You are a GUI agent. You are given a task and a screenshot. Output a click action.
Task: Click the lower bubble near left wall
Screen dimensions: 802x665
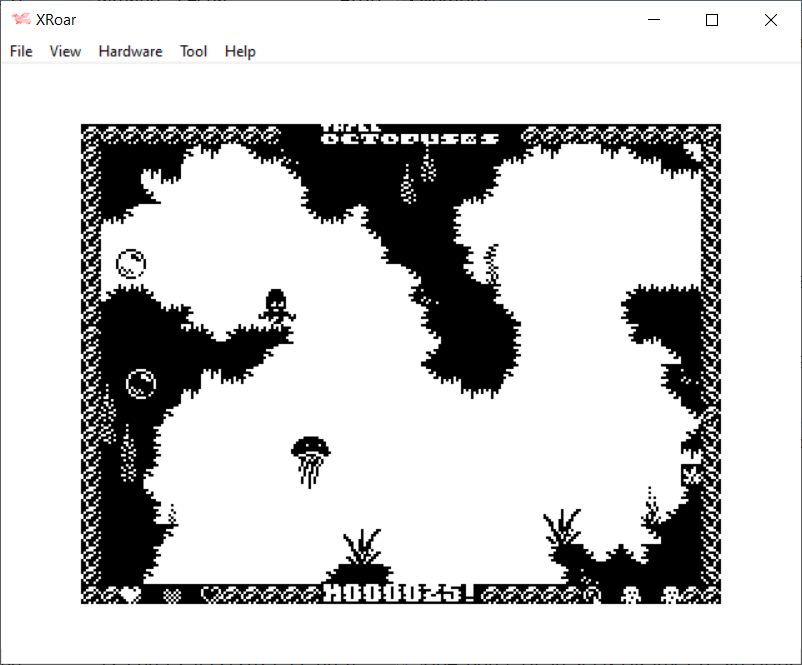pyautogui.click(x=141, y=383)
